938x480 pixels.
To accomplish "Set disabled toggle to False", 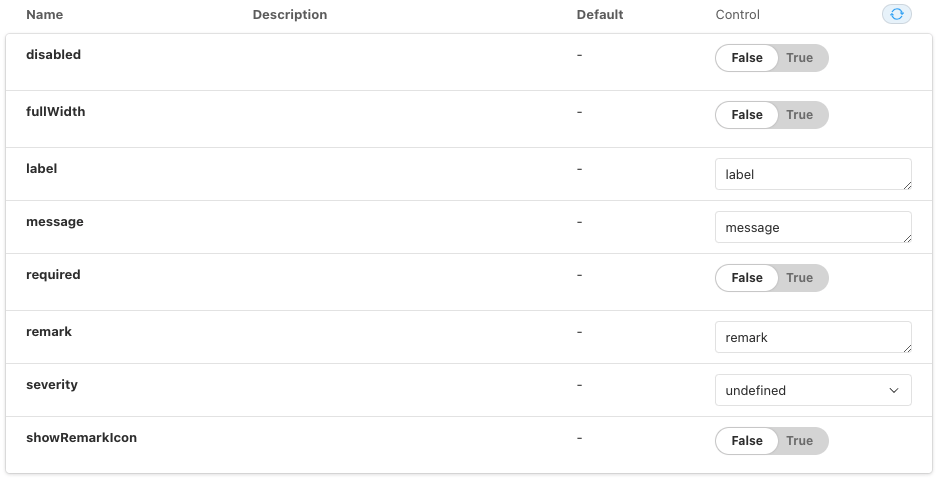I will pos(747,58).
